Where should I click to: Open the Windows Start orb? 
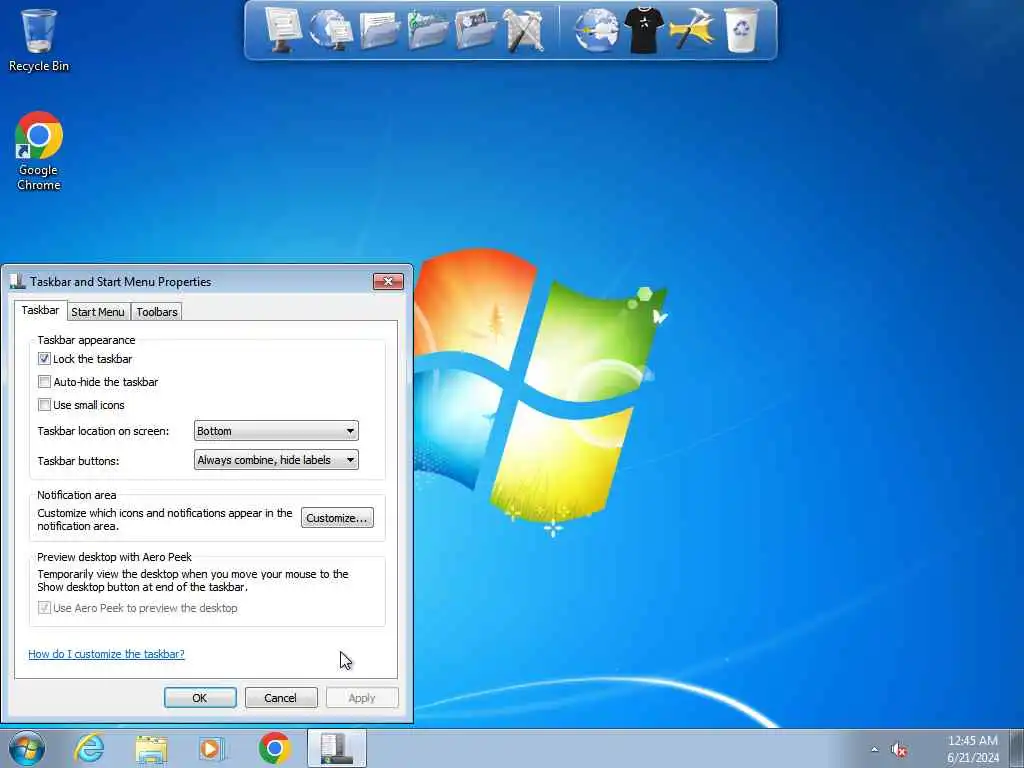coord(27,748)
